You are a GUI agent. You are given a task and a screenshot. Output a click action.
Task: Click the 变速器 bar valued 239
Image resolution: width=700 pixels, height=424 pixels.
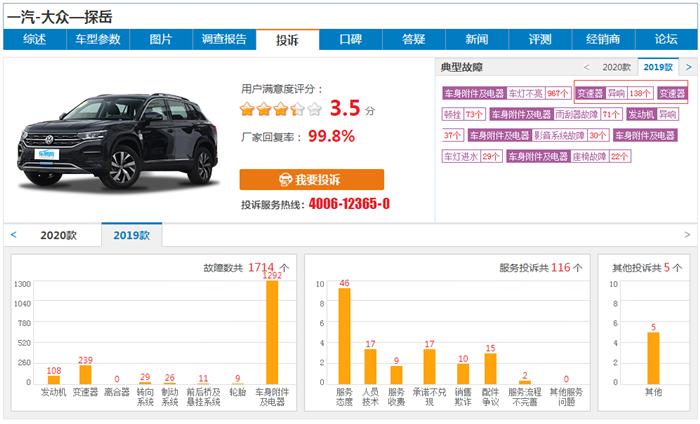click(85, 374)
